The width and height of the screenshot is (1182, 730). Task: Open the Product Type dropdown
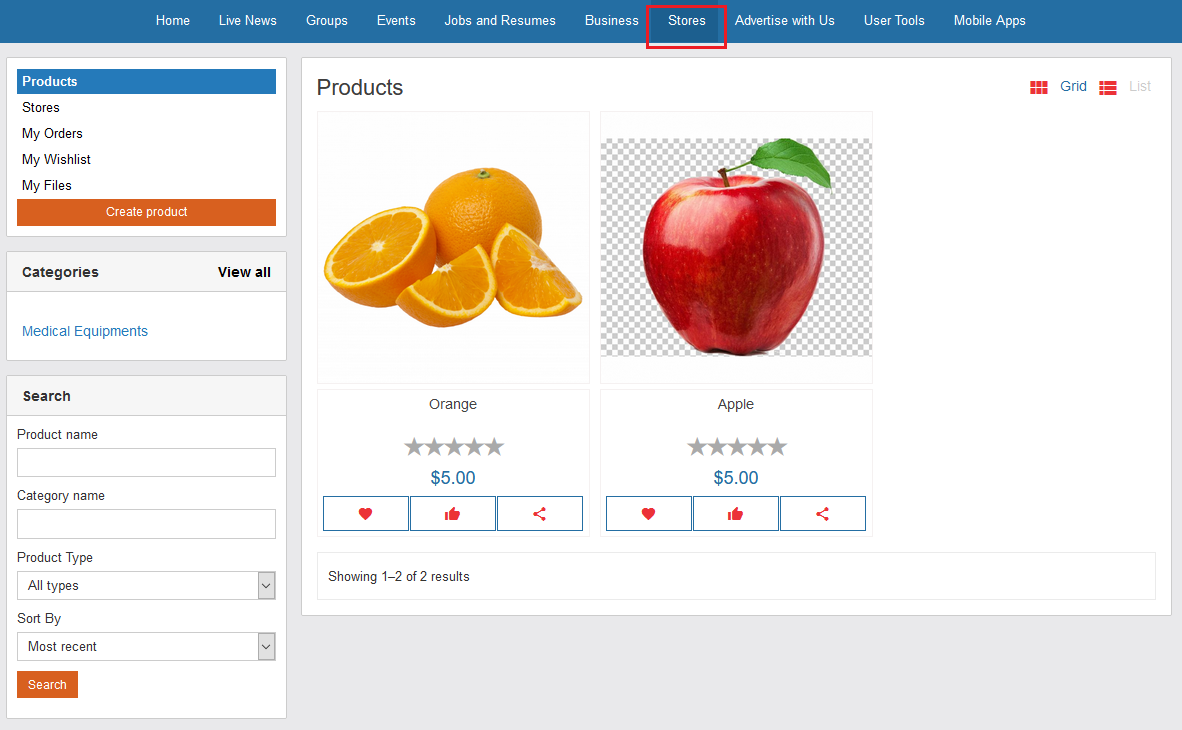tap(146, 586)
